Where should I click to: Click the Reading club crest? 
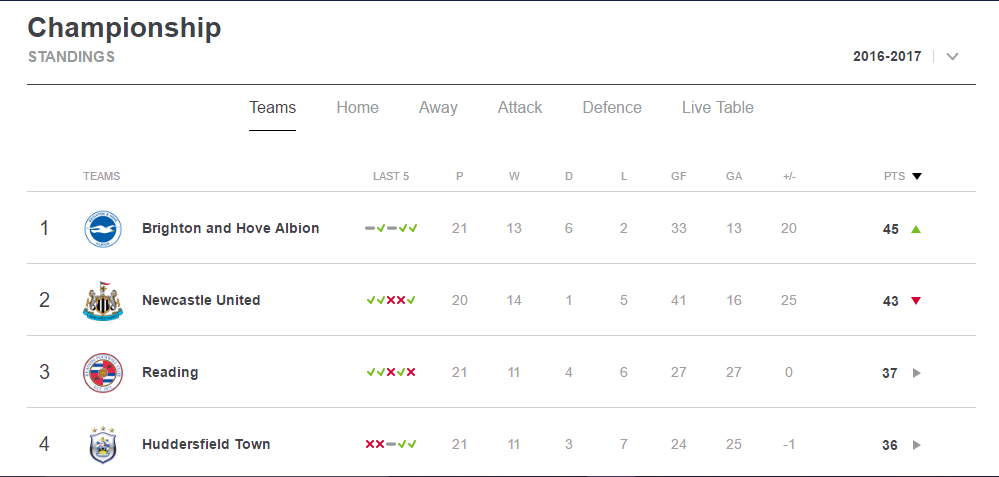tap(103, 373)
